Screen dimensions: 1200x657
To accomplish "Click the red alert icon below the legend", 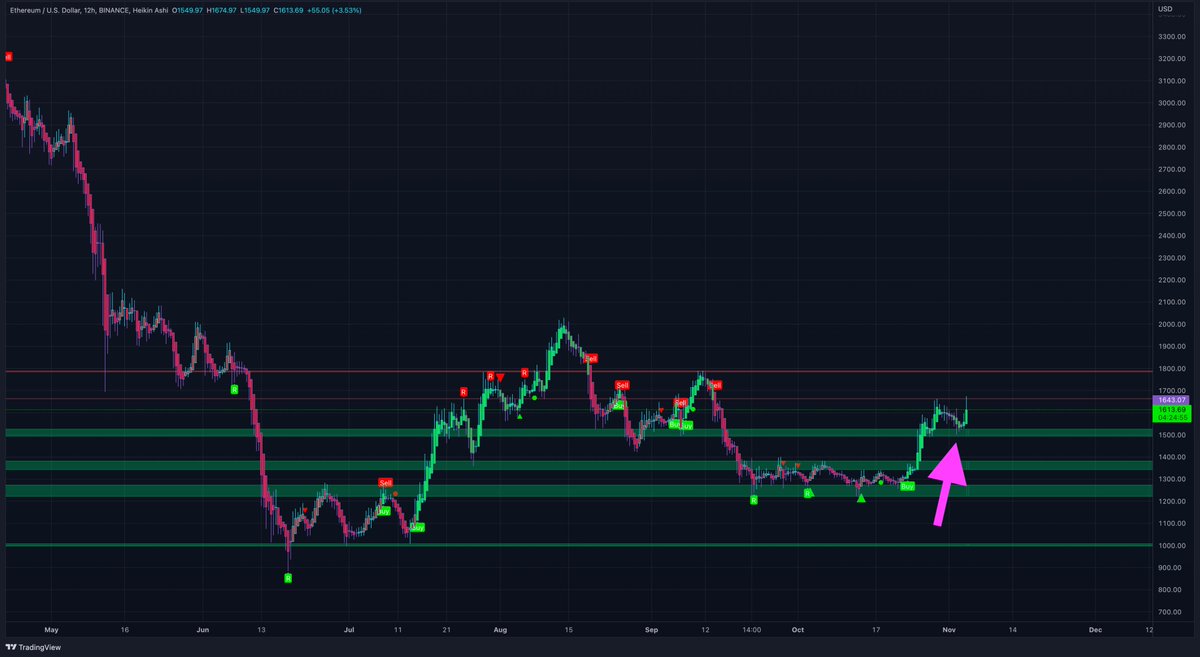I will [x=9, y=57].
